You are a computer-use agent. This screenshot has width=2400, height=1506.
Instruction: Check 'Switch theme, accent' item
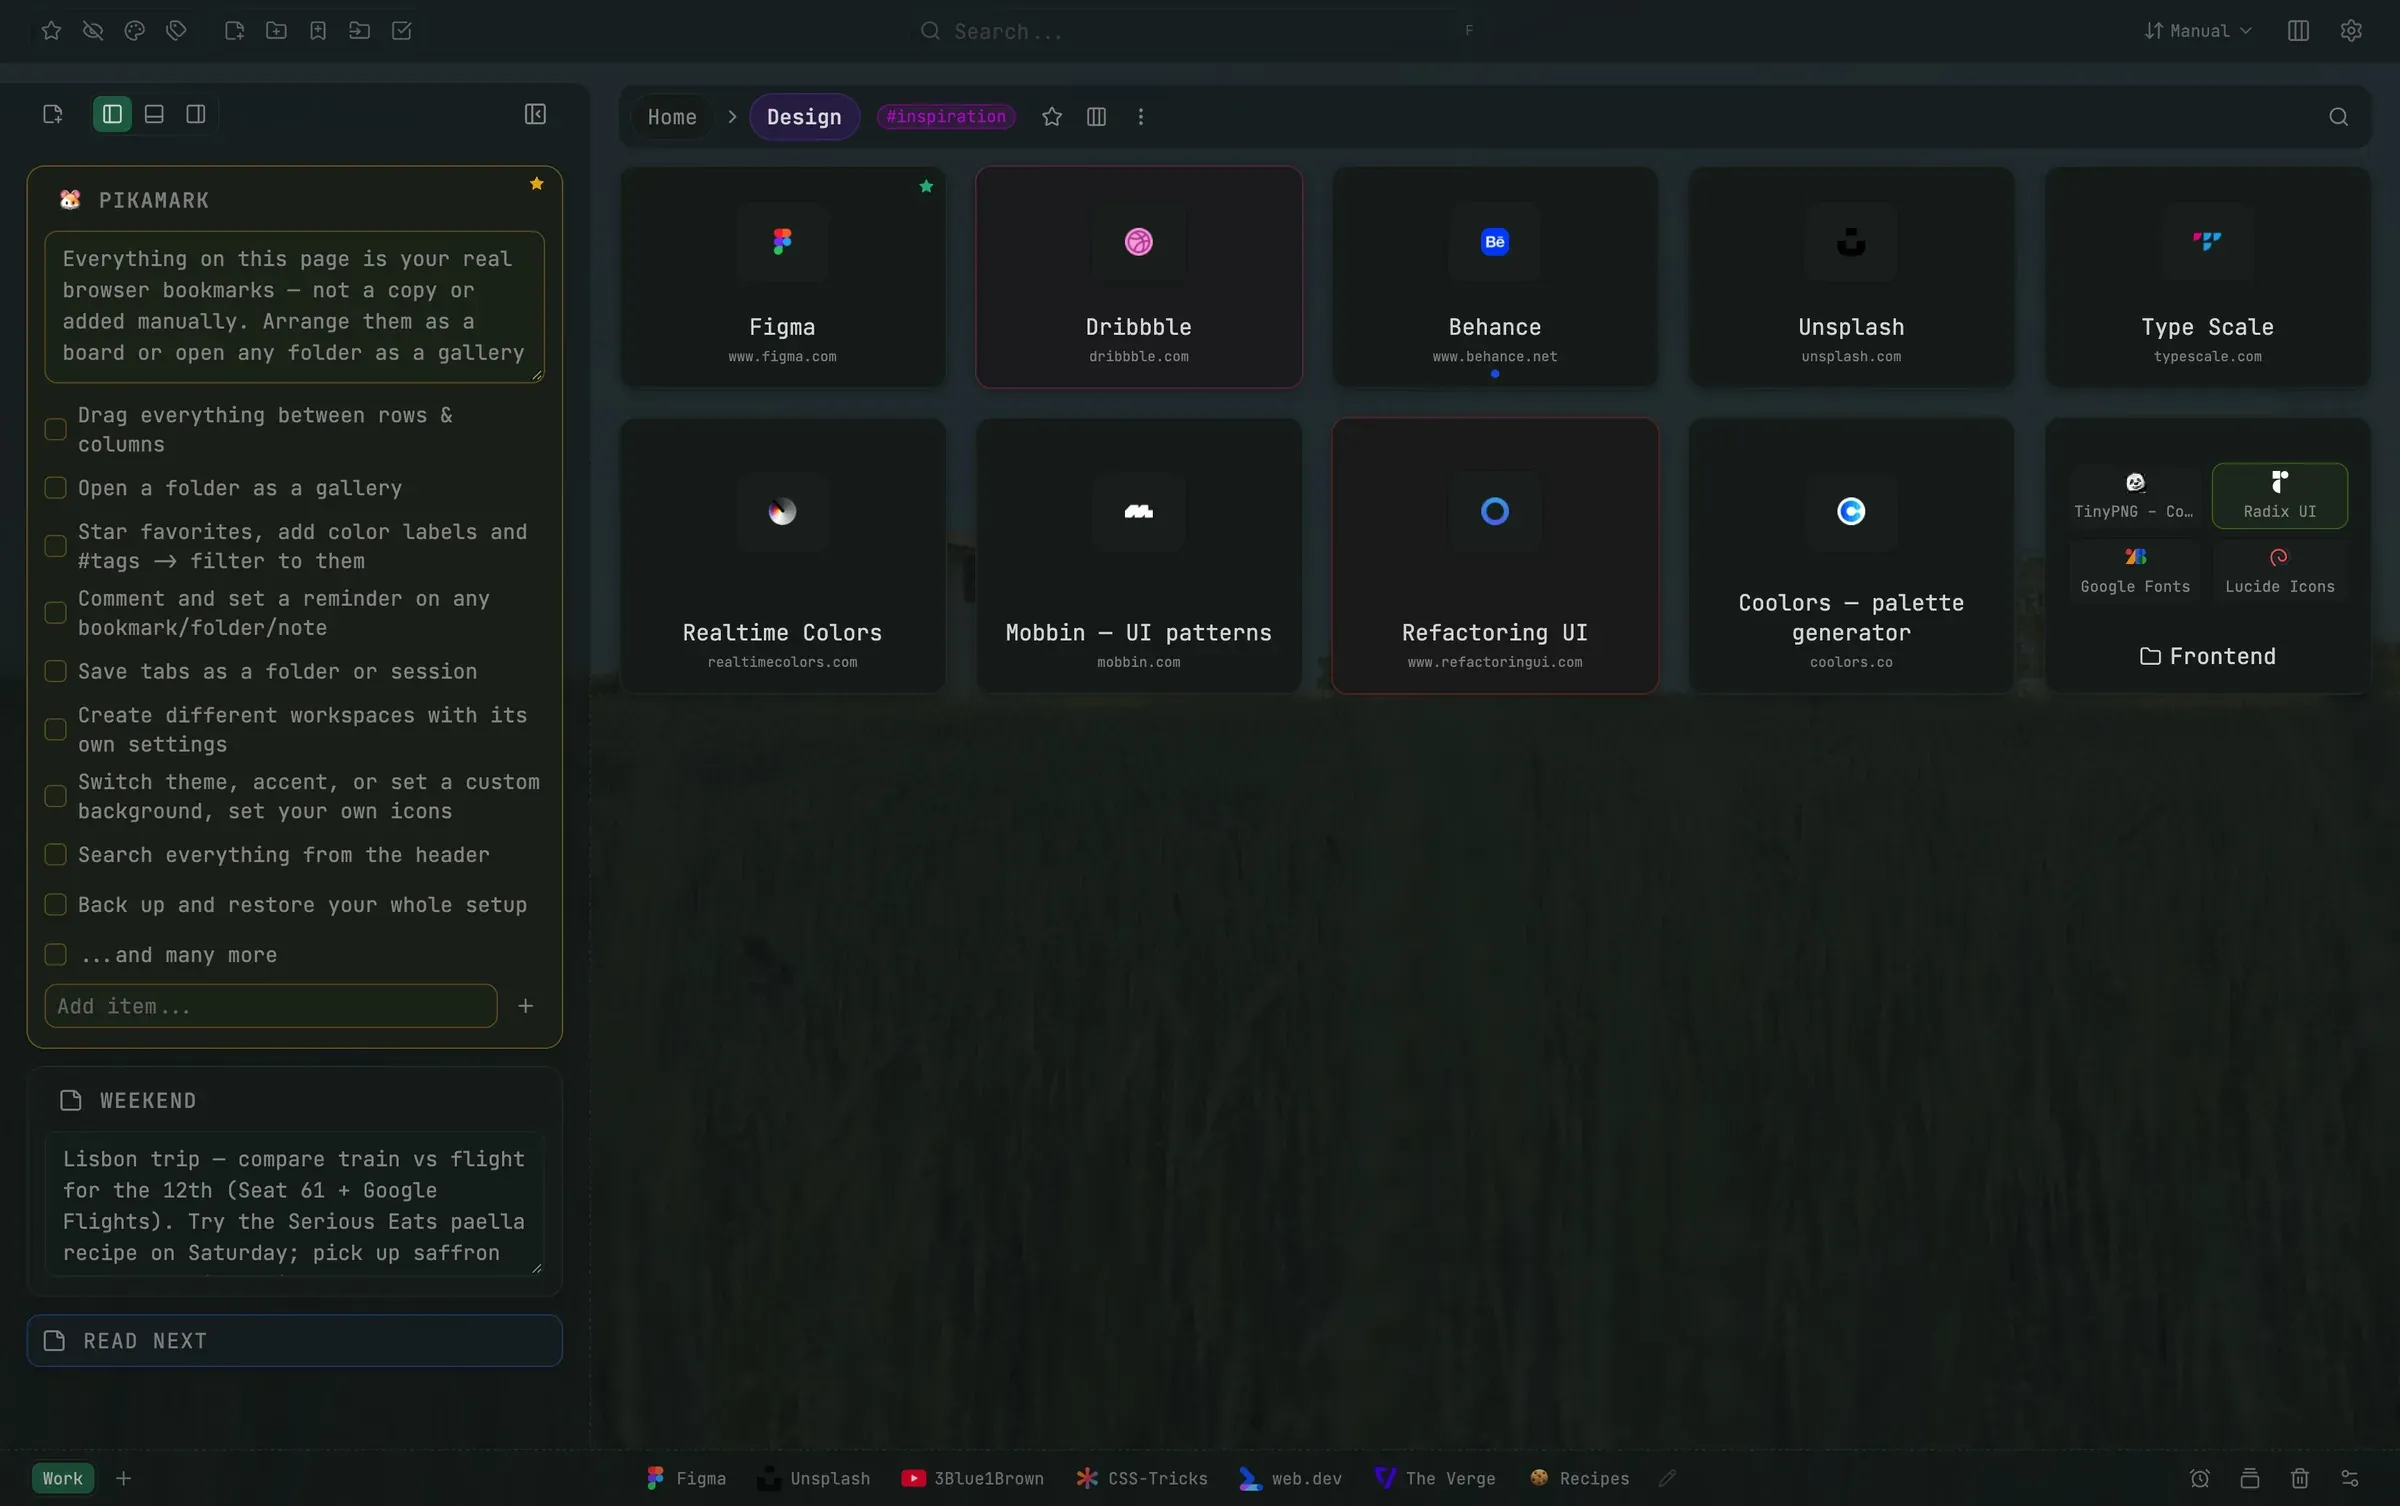(56, 797)
